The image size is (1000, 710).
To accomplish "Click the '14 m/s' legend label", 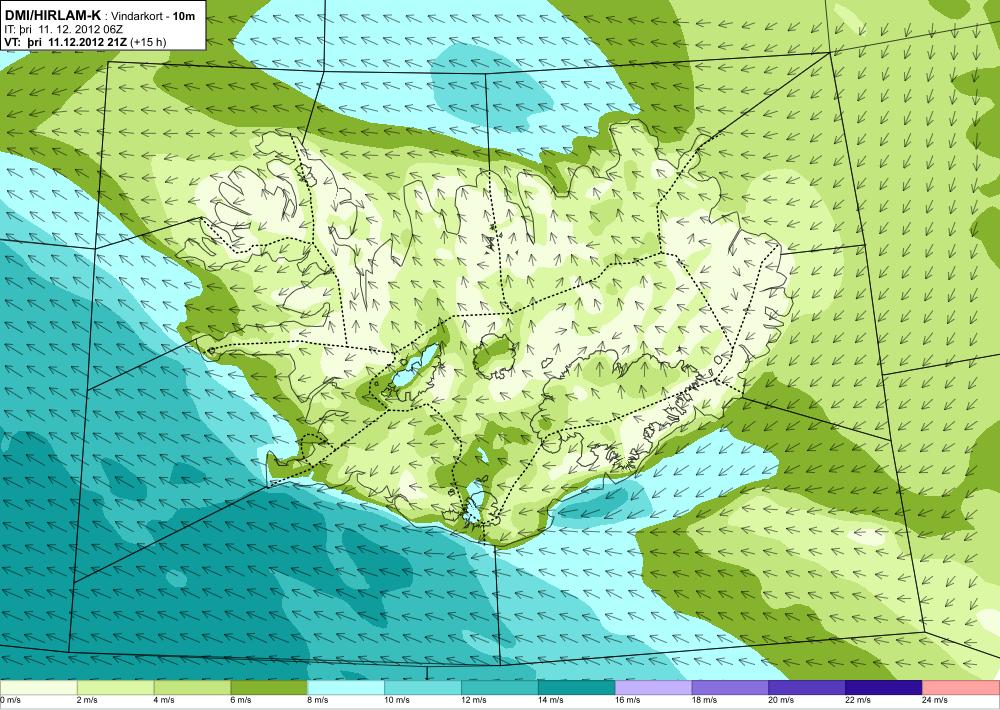I will pos(550,700).
